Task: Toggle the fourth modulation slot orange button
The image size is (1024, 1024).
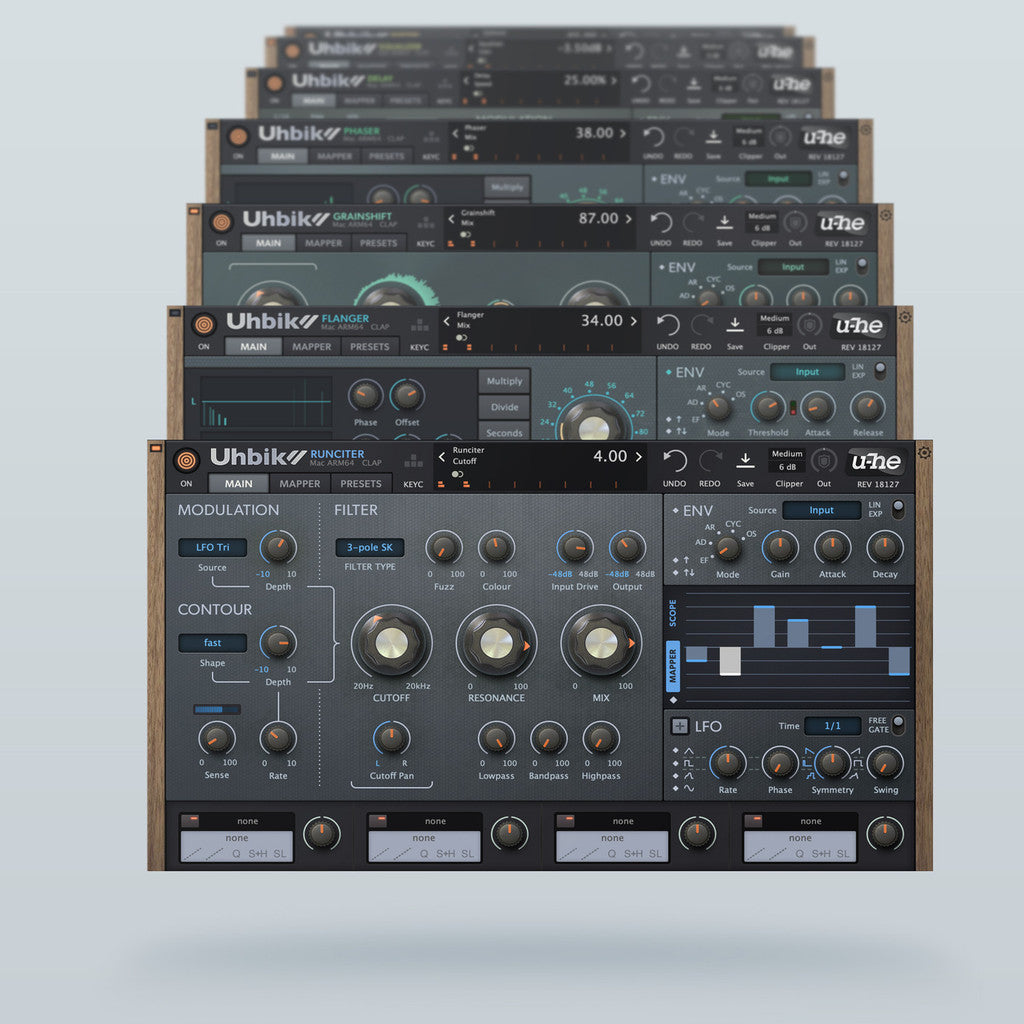Action: (753, 820)
